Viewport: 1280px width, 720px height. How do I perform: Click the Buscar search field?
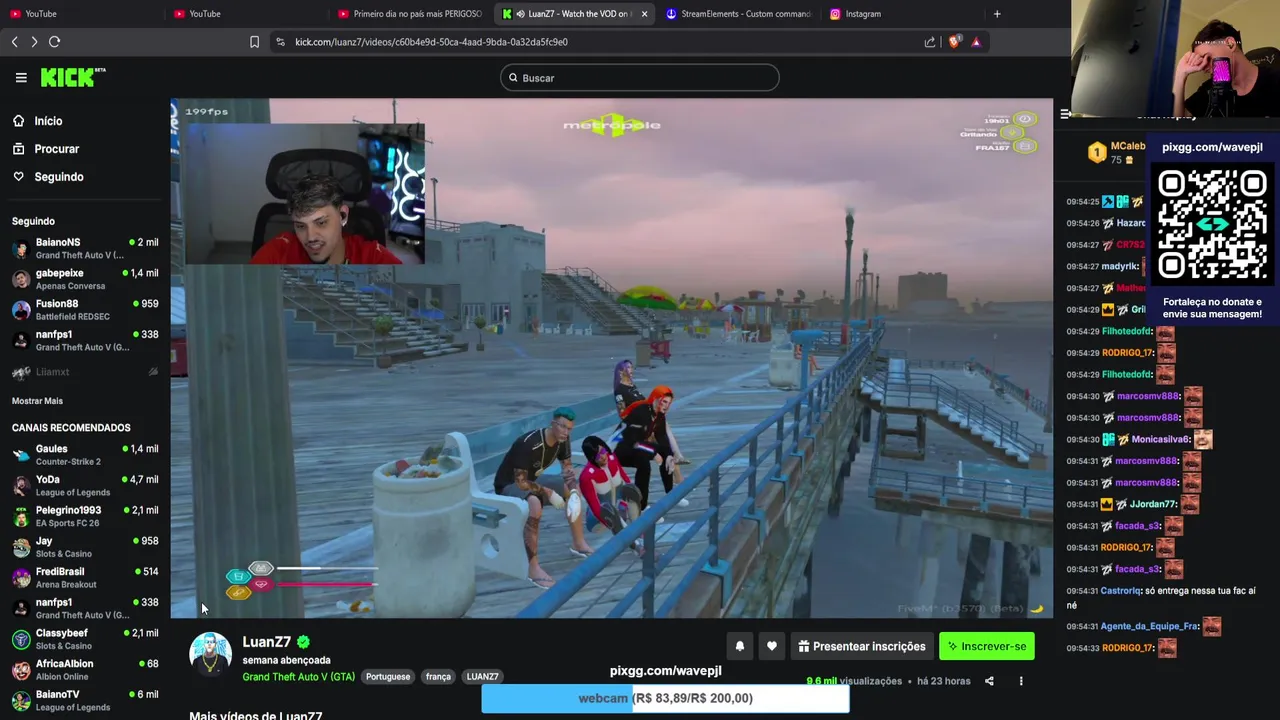640,78
